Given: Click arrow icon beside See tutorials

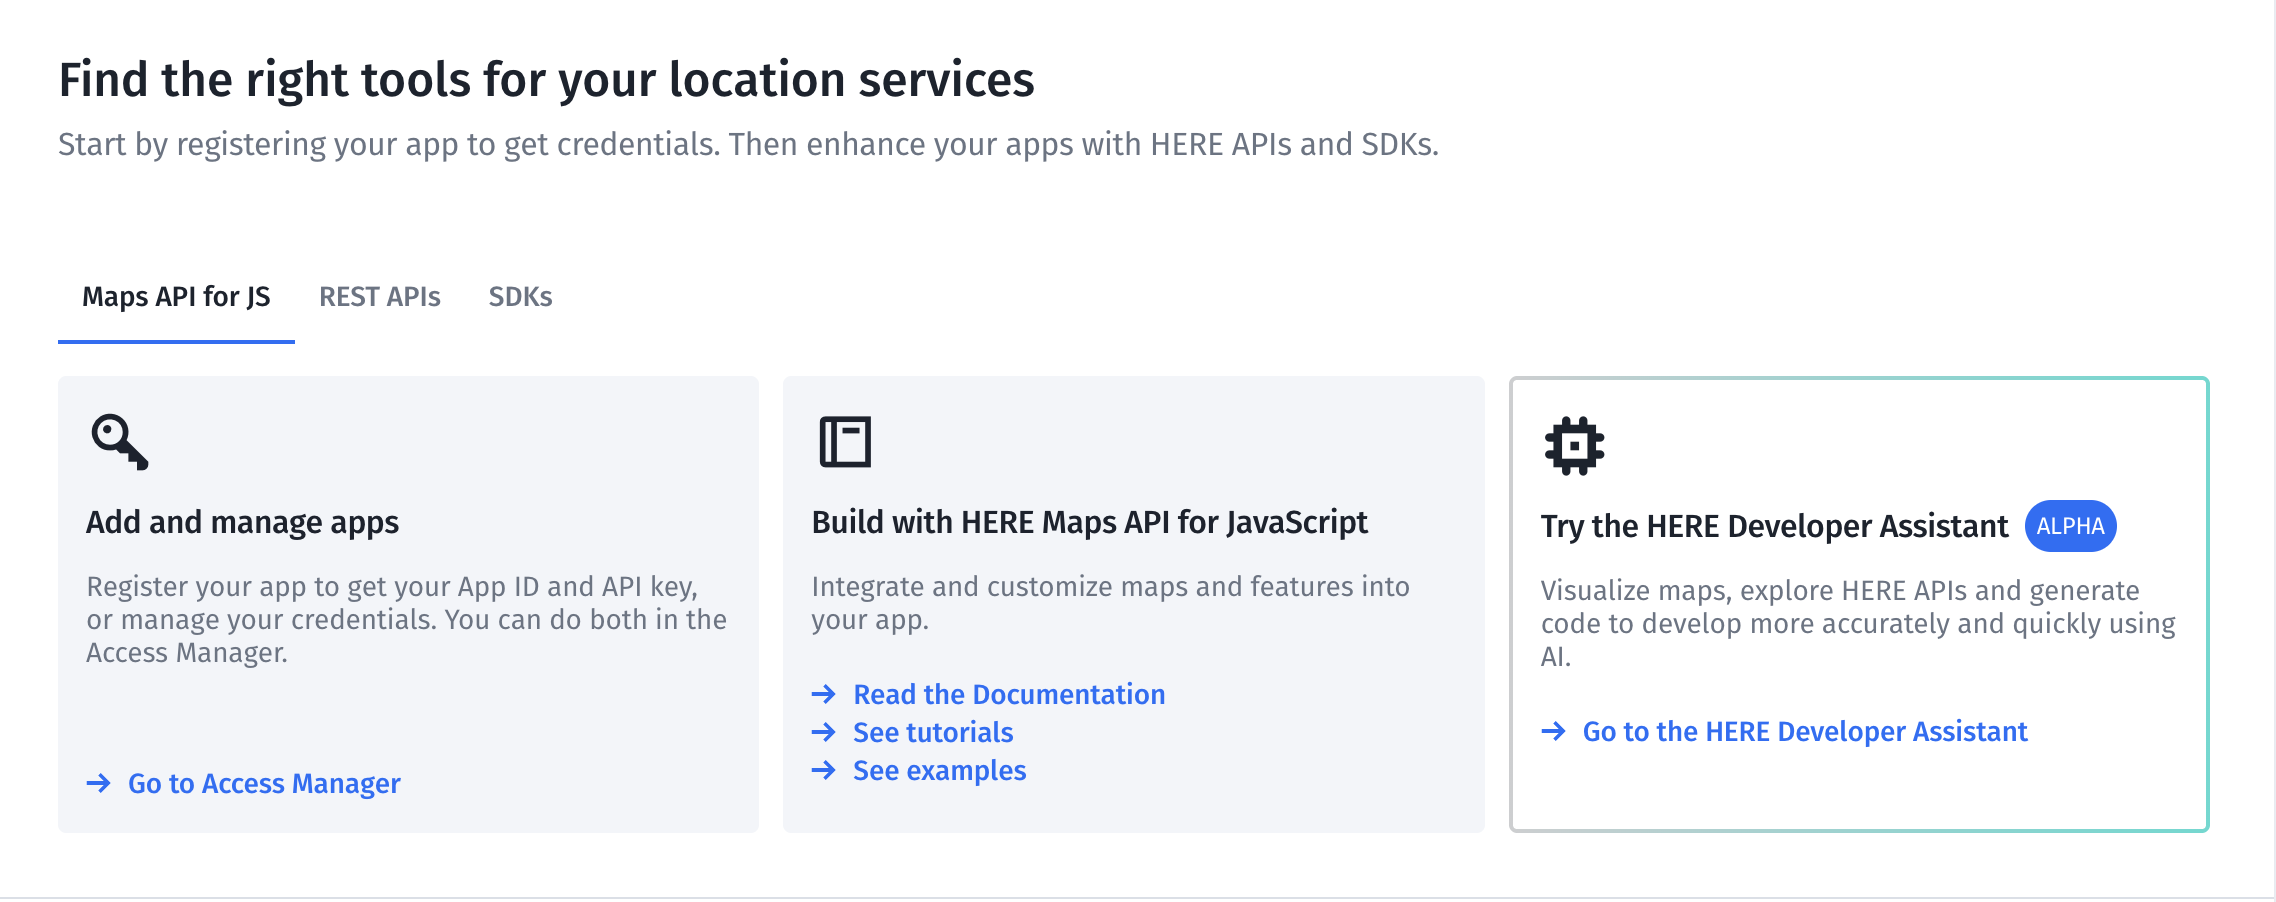Looking at the screenshot, I should pos(824,732).
